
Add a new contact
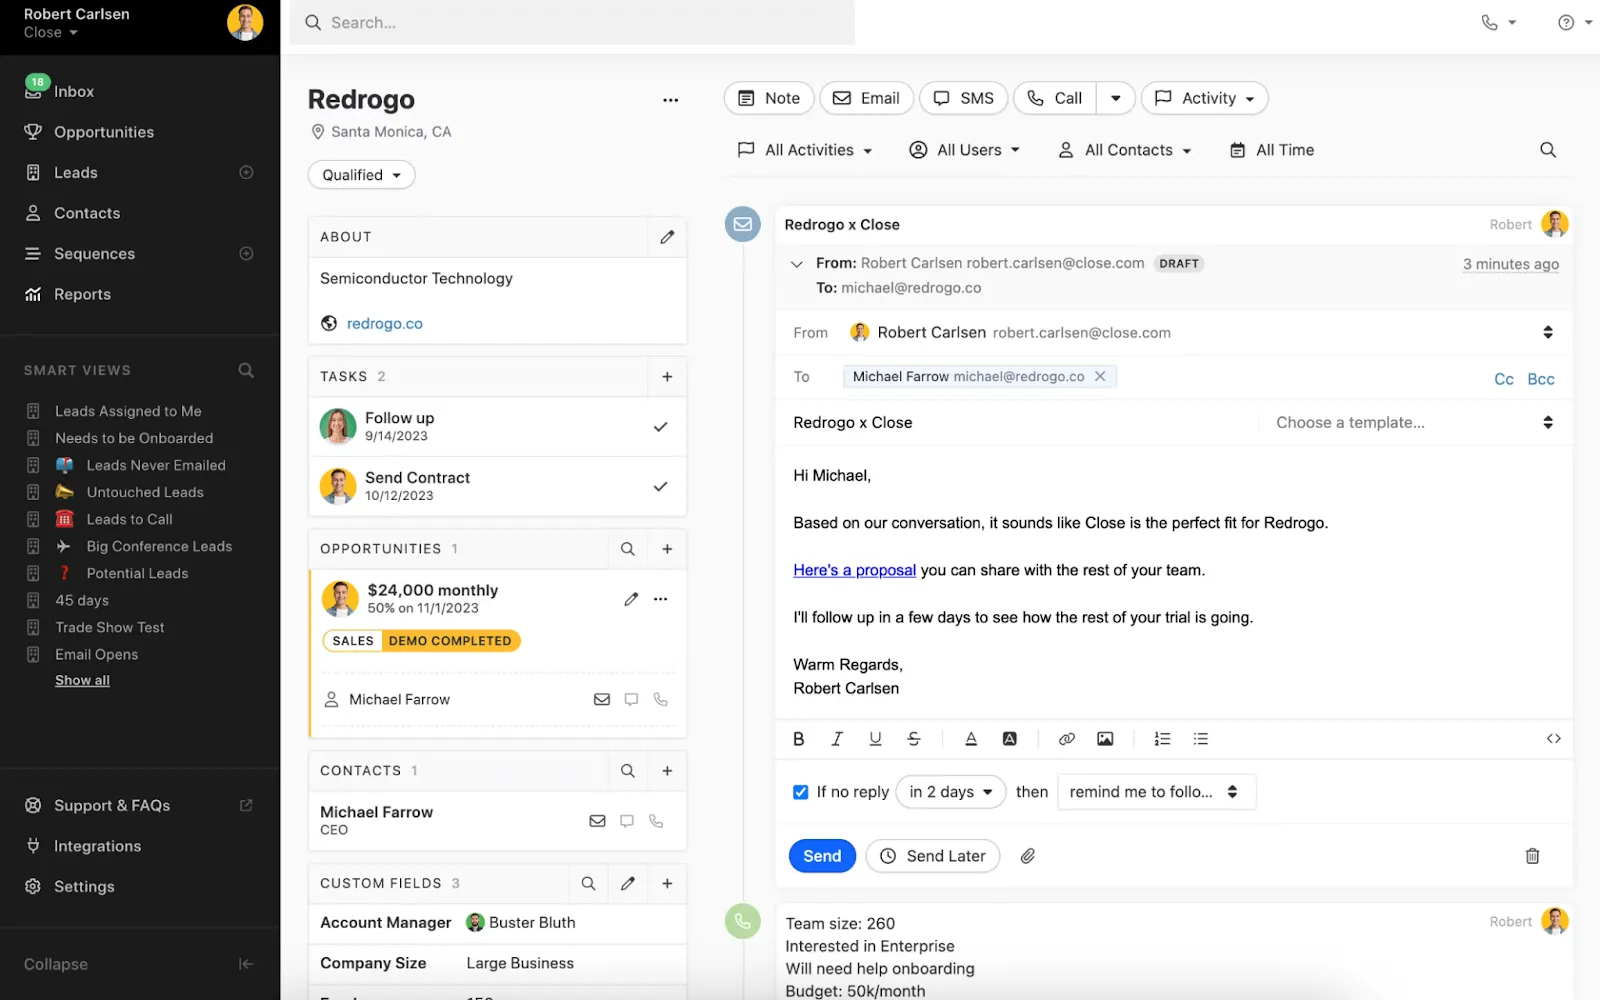[x=667, y=771]
